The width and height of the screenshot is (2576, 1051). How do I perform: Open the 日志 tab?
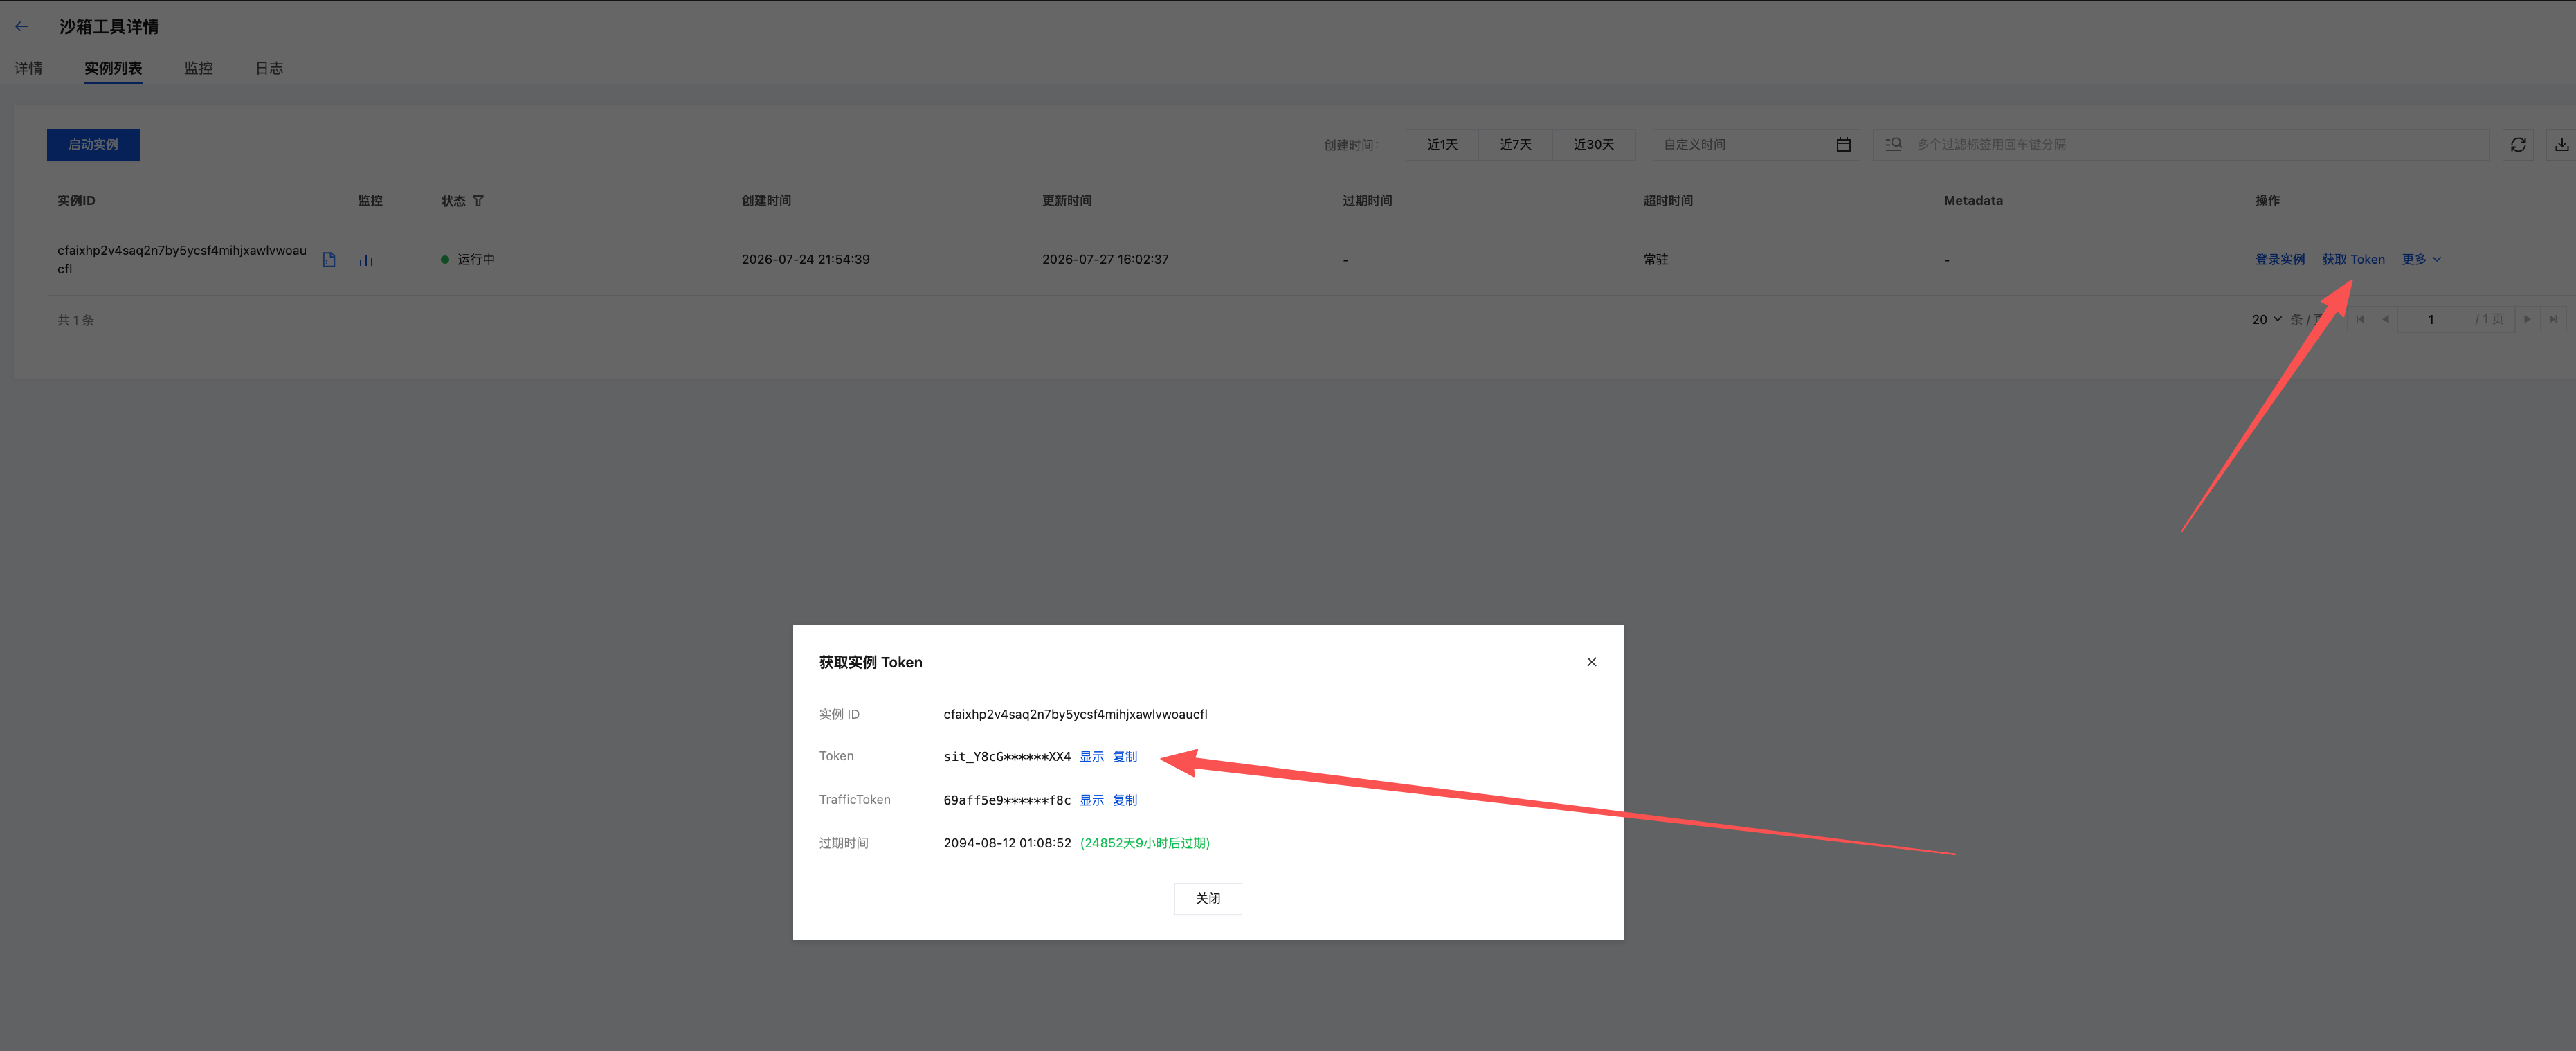point(269,68)
